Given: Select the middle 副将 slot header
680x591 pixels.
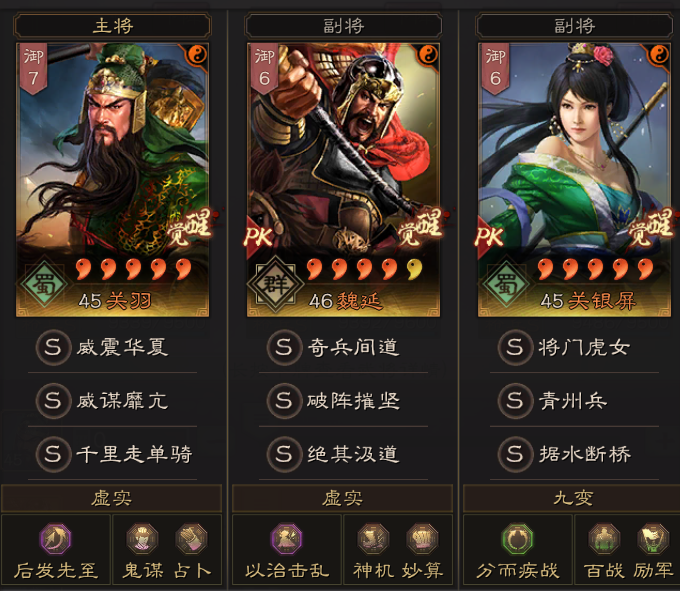Looking at the screenshot, I should click(x=343, y=26).
